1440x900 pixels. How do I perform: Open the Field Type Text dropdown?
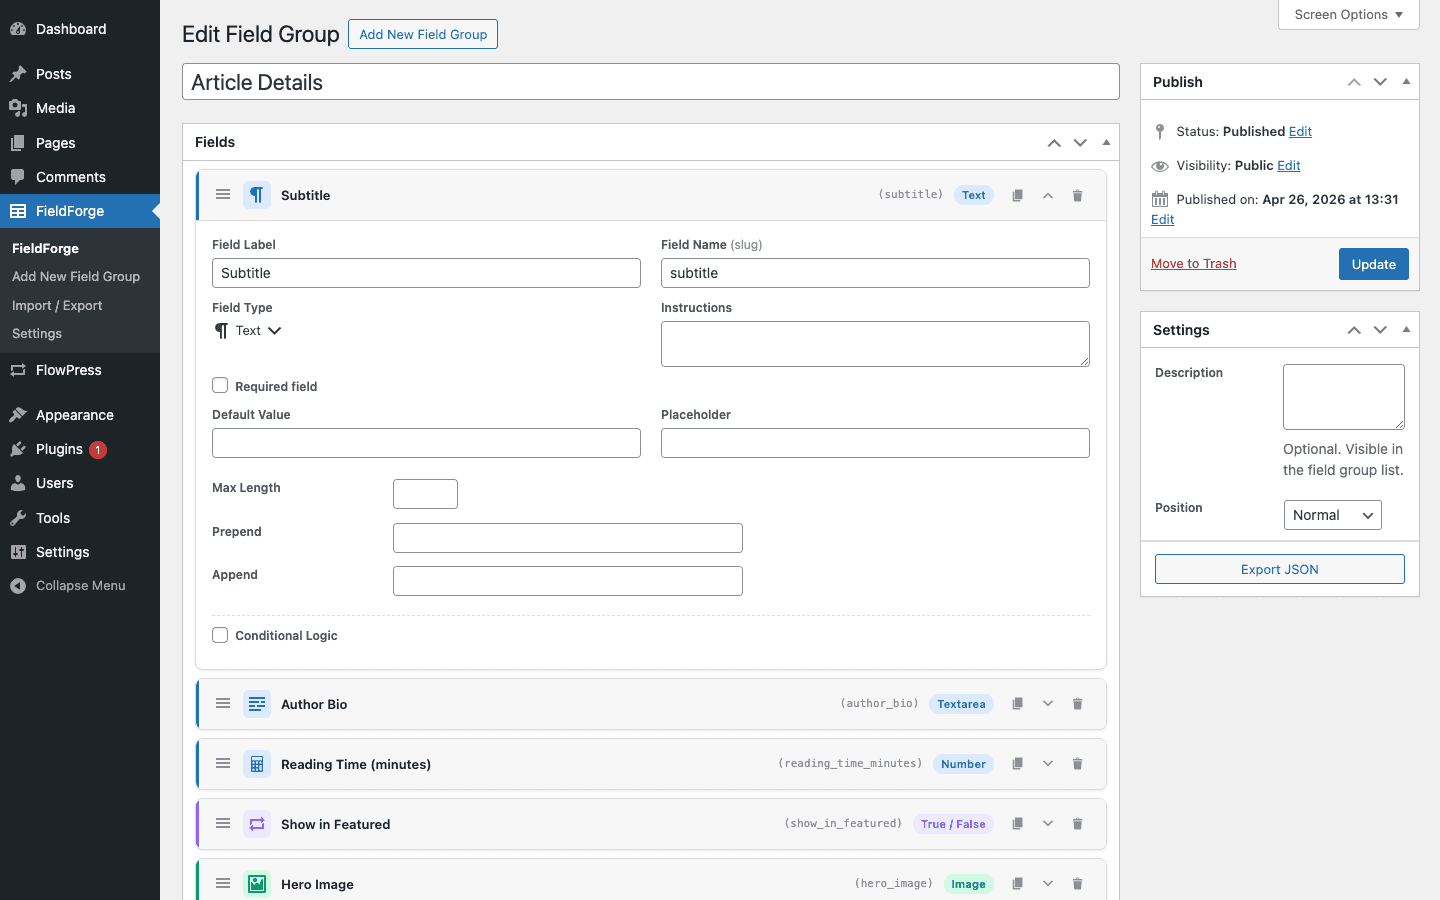pyautogui.click(x=248, y=331)
